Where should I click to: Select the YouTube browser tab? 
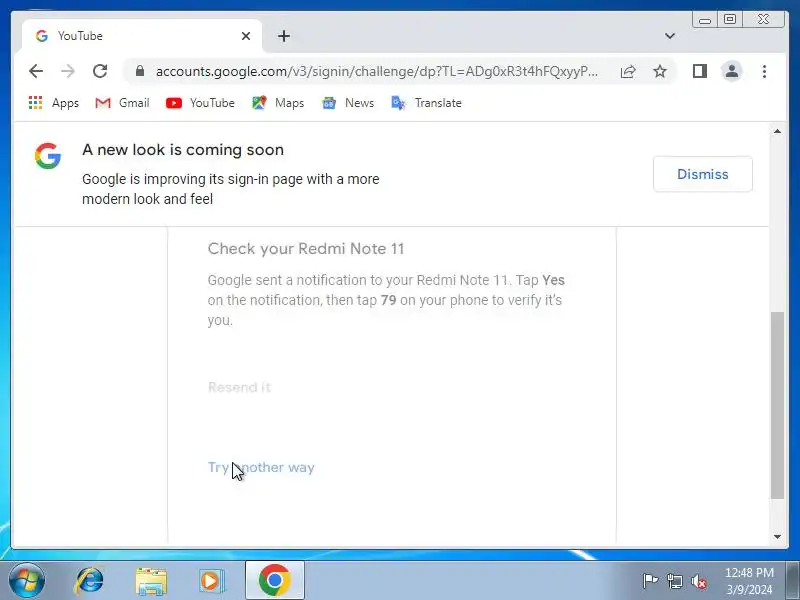coord(142,36)
